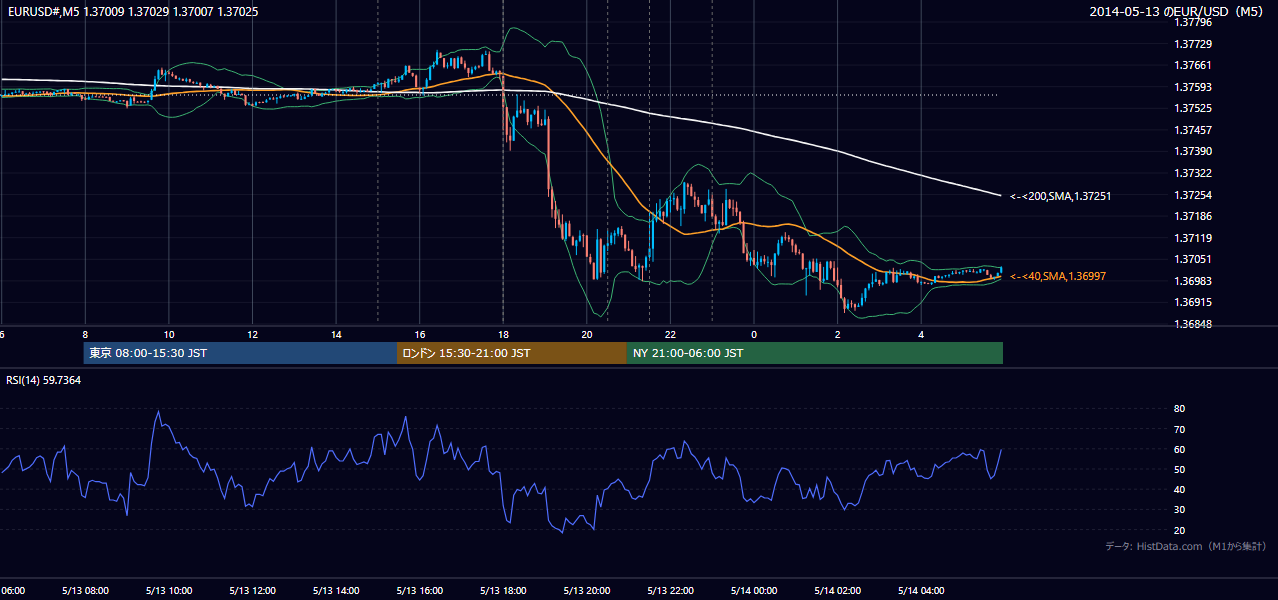Click hour tick 18 on price chart axis
This screenshot has height=600, width=1278.
(x=503, y=335)
